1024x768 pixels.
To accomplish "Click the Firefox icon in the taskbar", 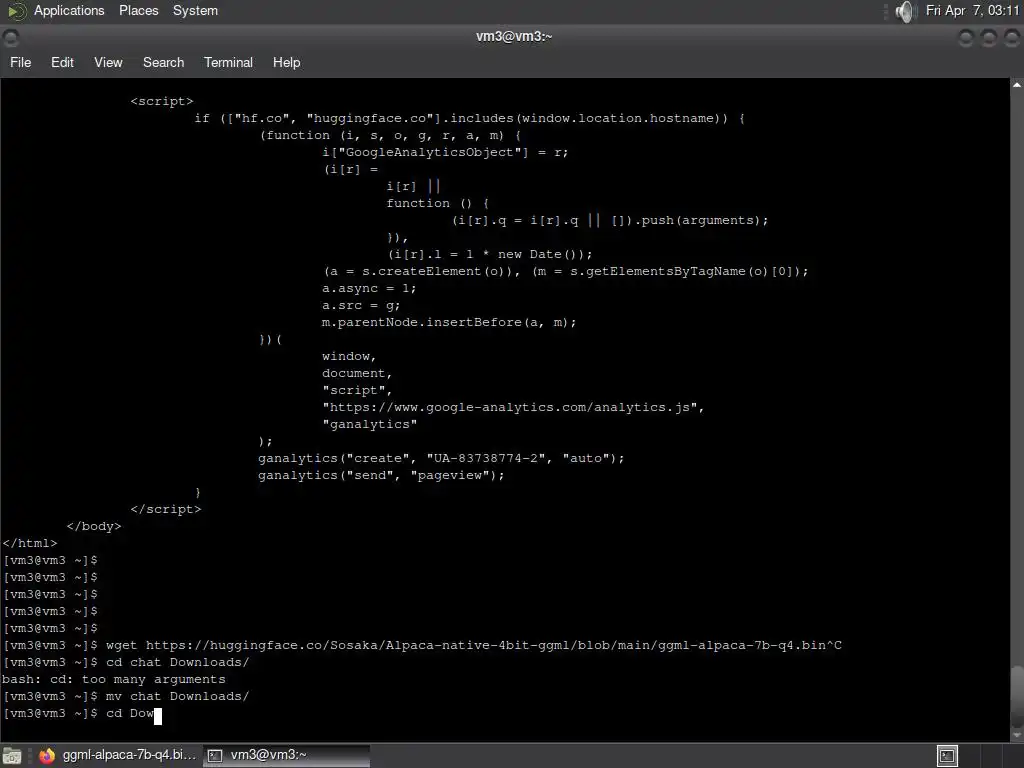I will 46,756.
